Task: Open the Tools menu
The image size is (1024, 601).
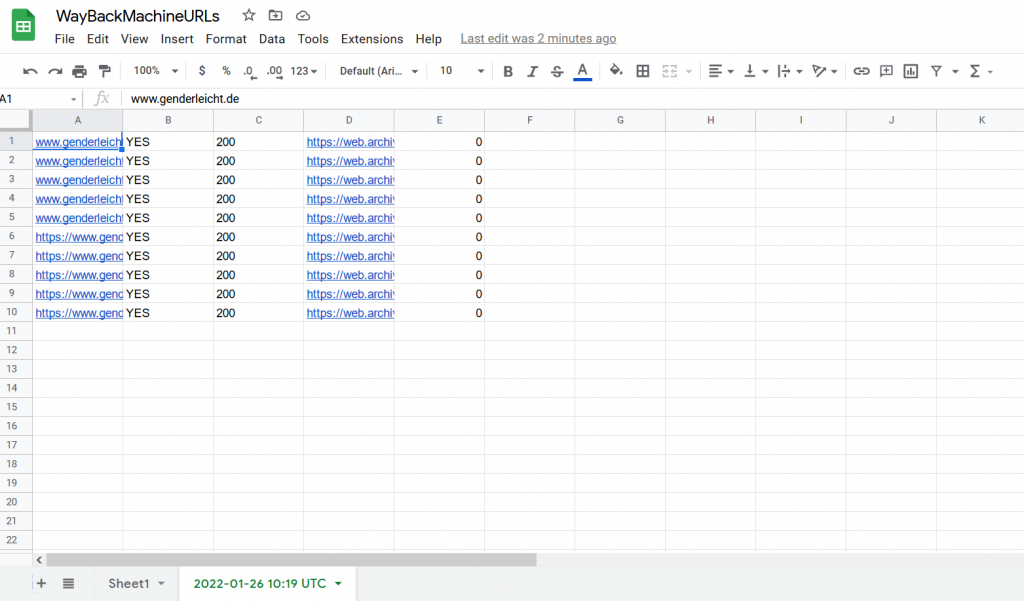Action: pos(313,39)
